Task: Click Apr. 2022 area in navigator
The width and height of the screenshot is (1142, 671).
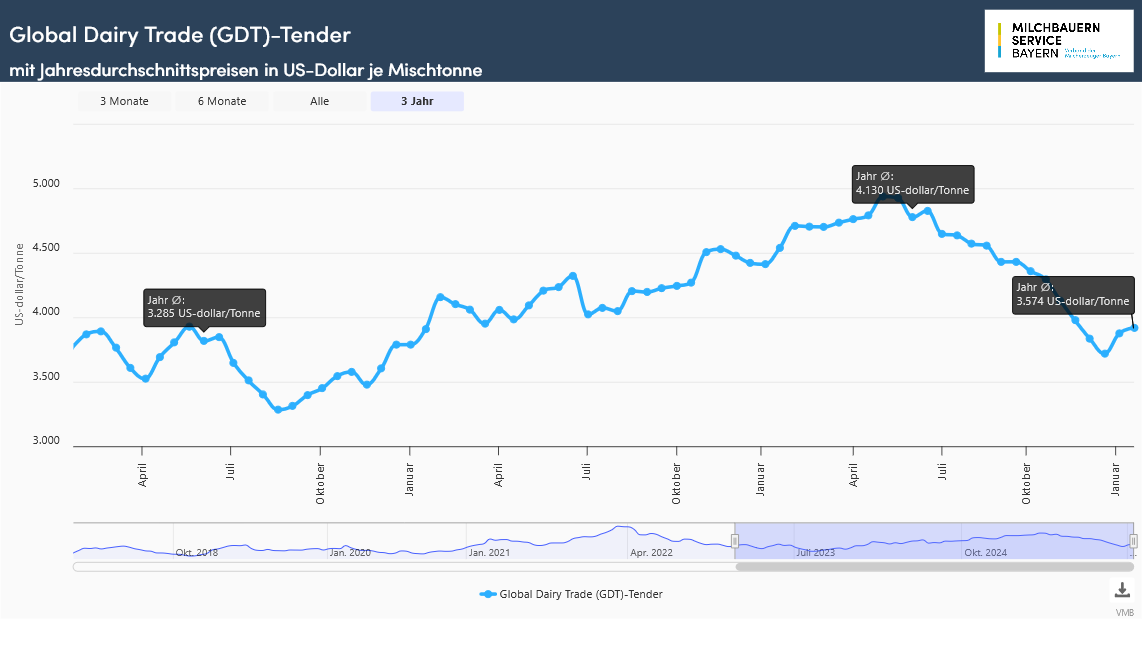Action: click(x=650, y=552)
